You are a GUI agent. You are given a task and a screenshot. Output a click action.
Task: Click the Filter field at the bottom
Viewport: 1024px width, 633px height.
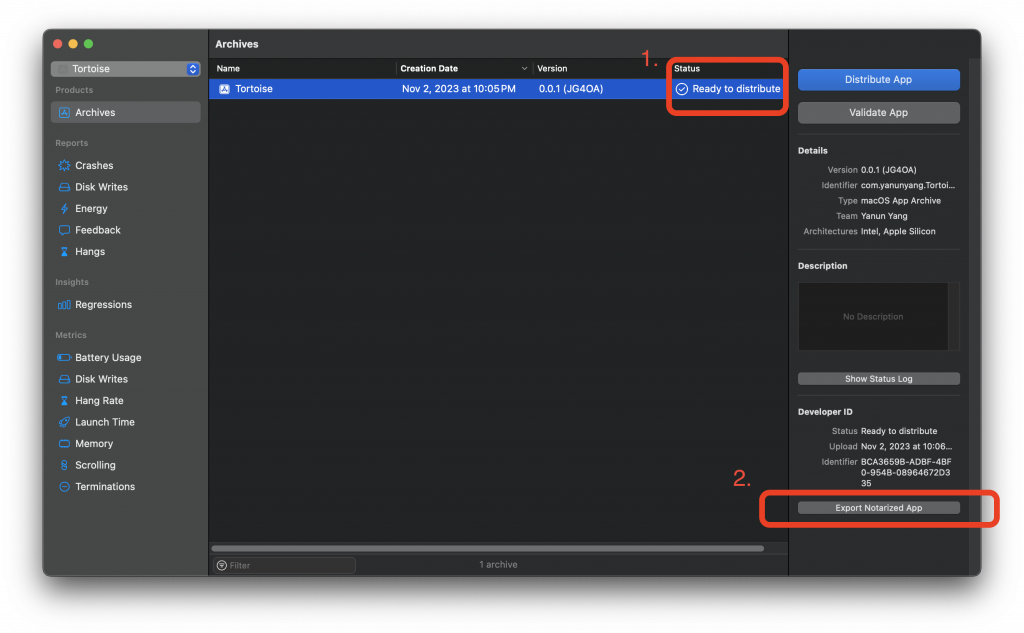click(285, 565)
